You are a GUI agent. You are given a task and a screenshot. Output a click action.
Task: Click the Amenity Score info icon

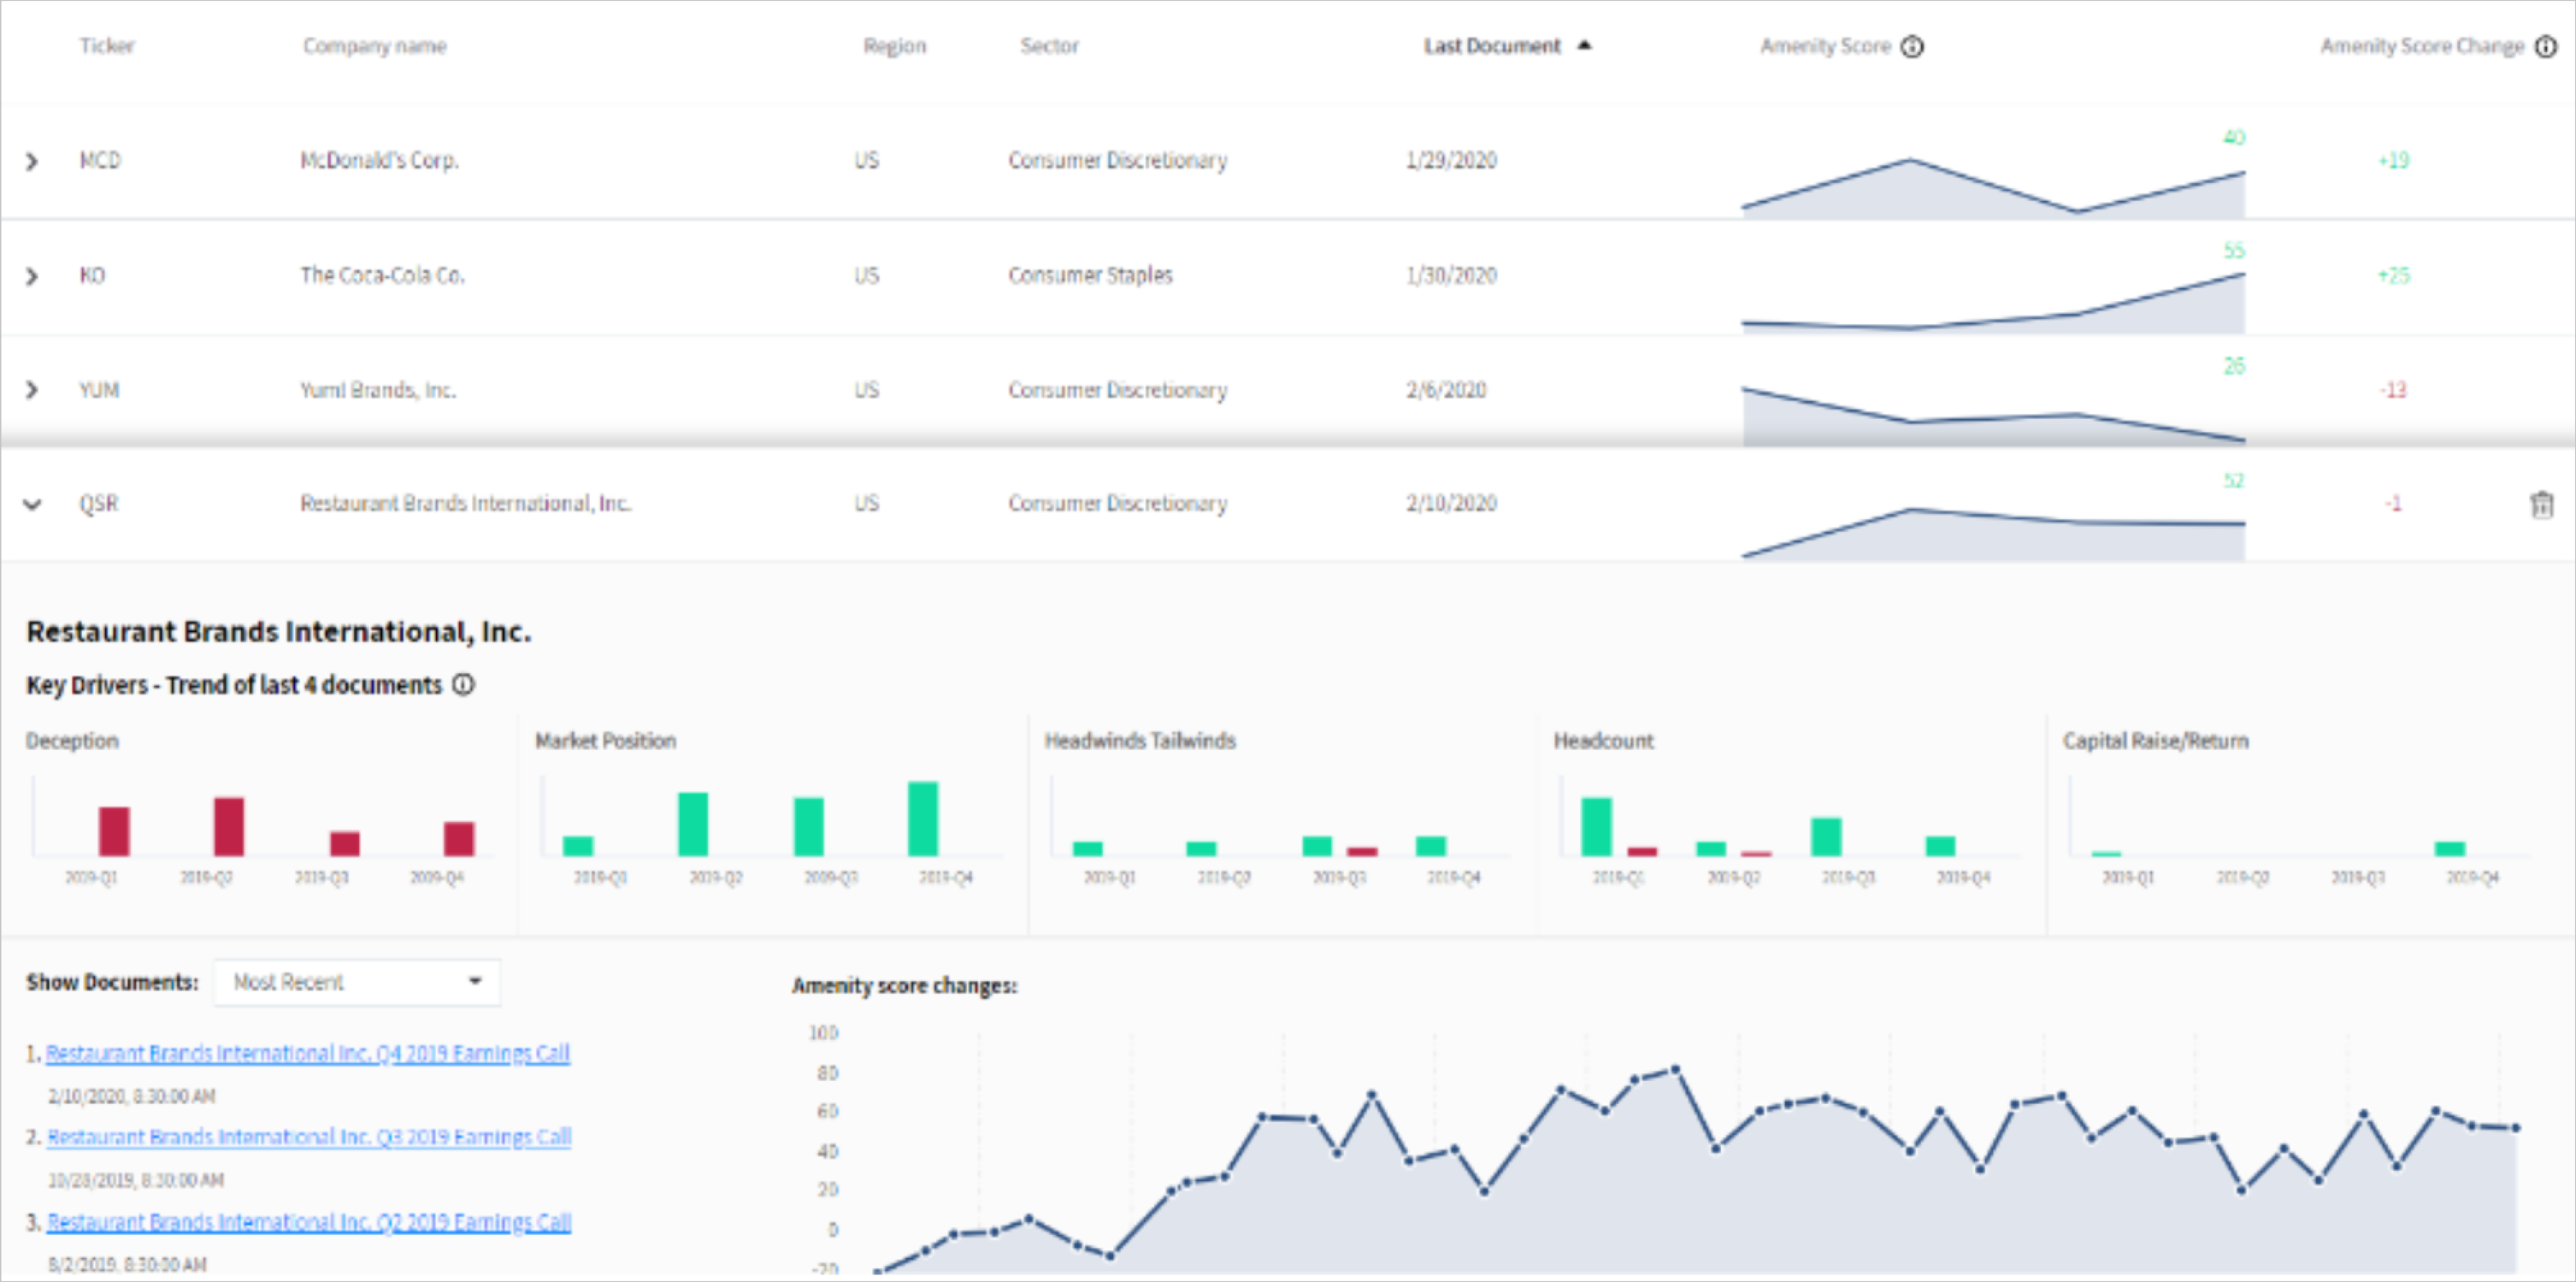click(1912, 46)
